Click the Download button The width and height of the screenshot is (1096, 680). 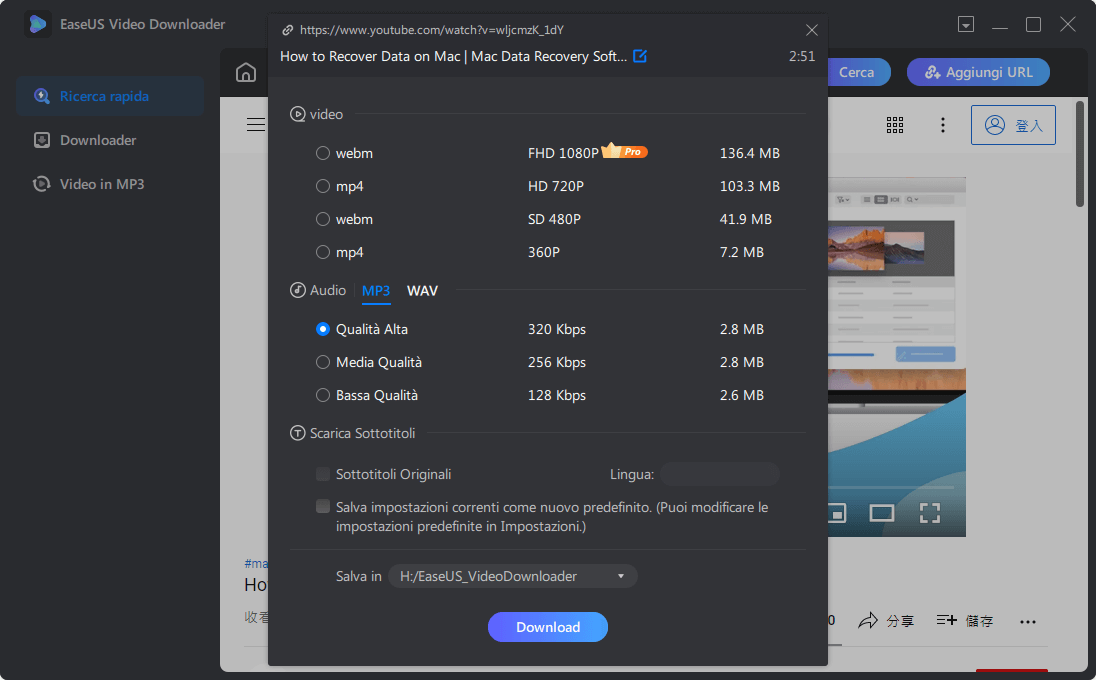[x=547, y=627]
